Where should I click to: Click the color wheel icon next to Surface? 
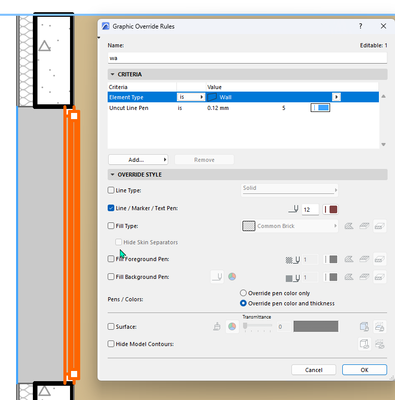coord(232,326)
